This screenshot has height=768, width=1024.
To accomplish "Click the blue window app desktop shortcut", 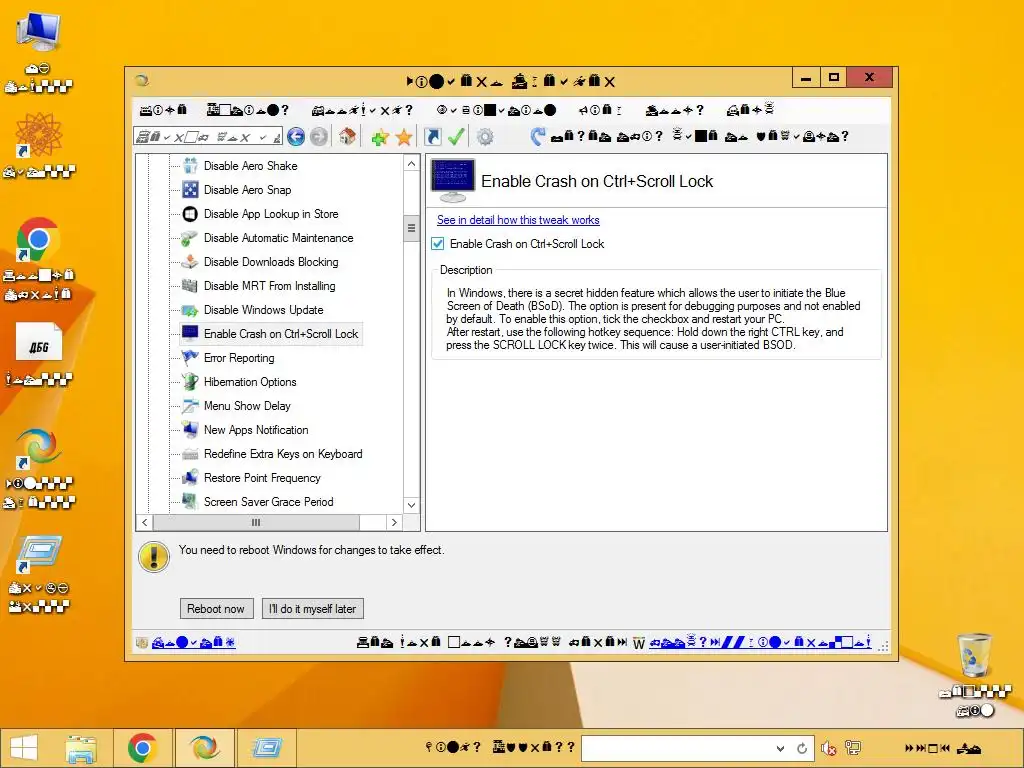I will tap(39, 554).
